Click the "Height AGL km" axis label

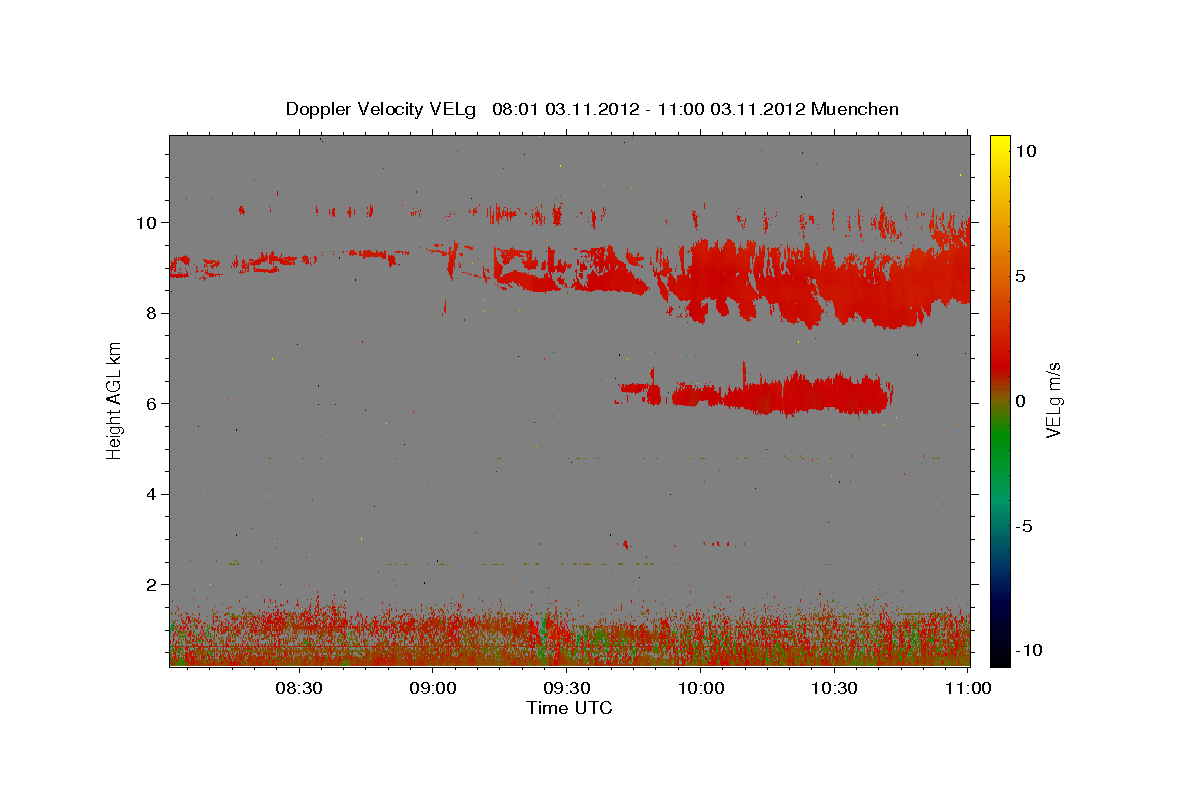click(x=114, y=400)
